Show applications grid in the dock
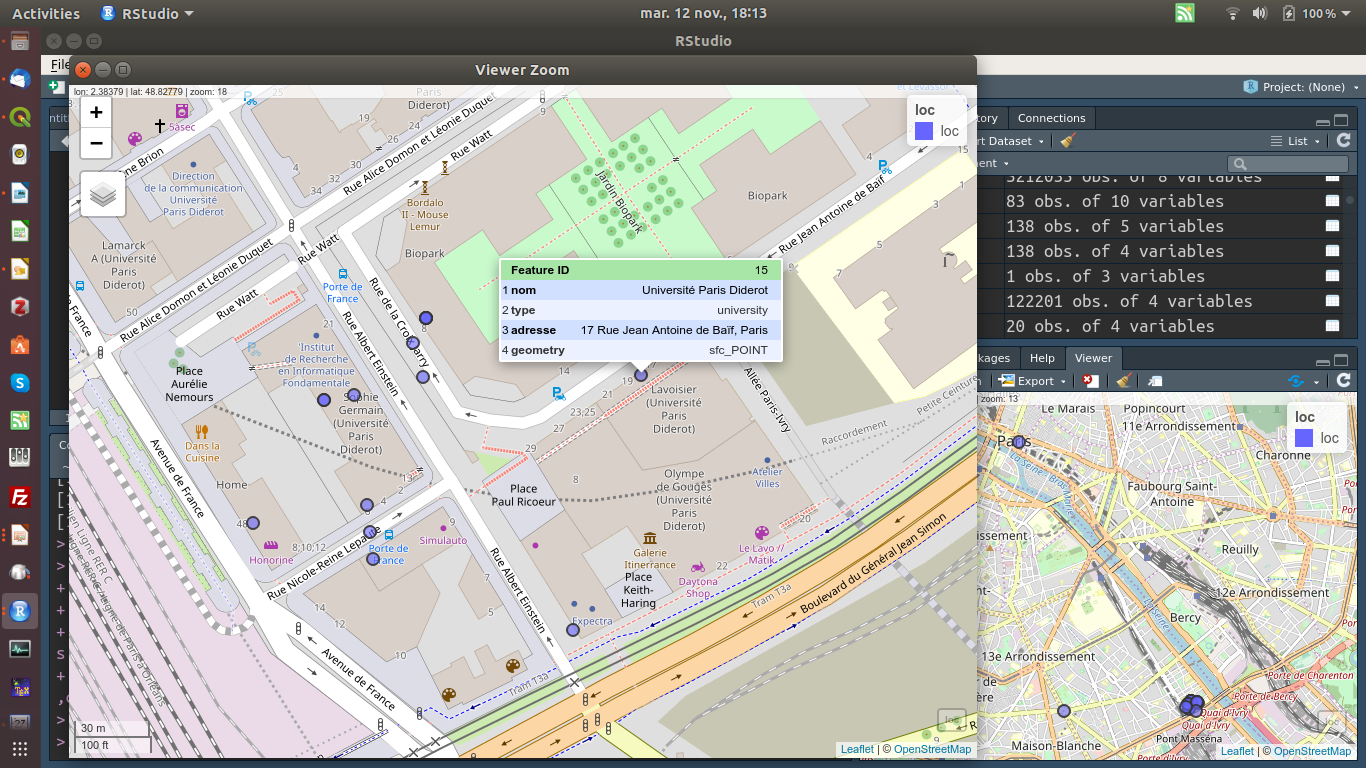This screenshot has width=1366, height=768. click(20, 749)
